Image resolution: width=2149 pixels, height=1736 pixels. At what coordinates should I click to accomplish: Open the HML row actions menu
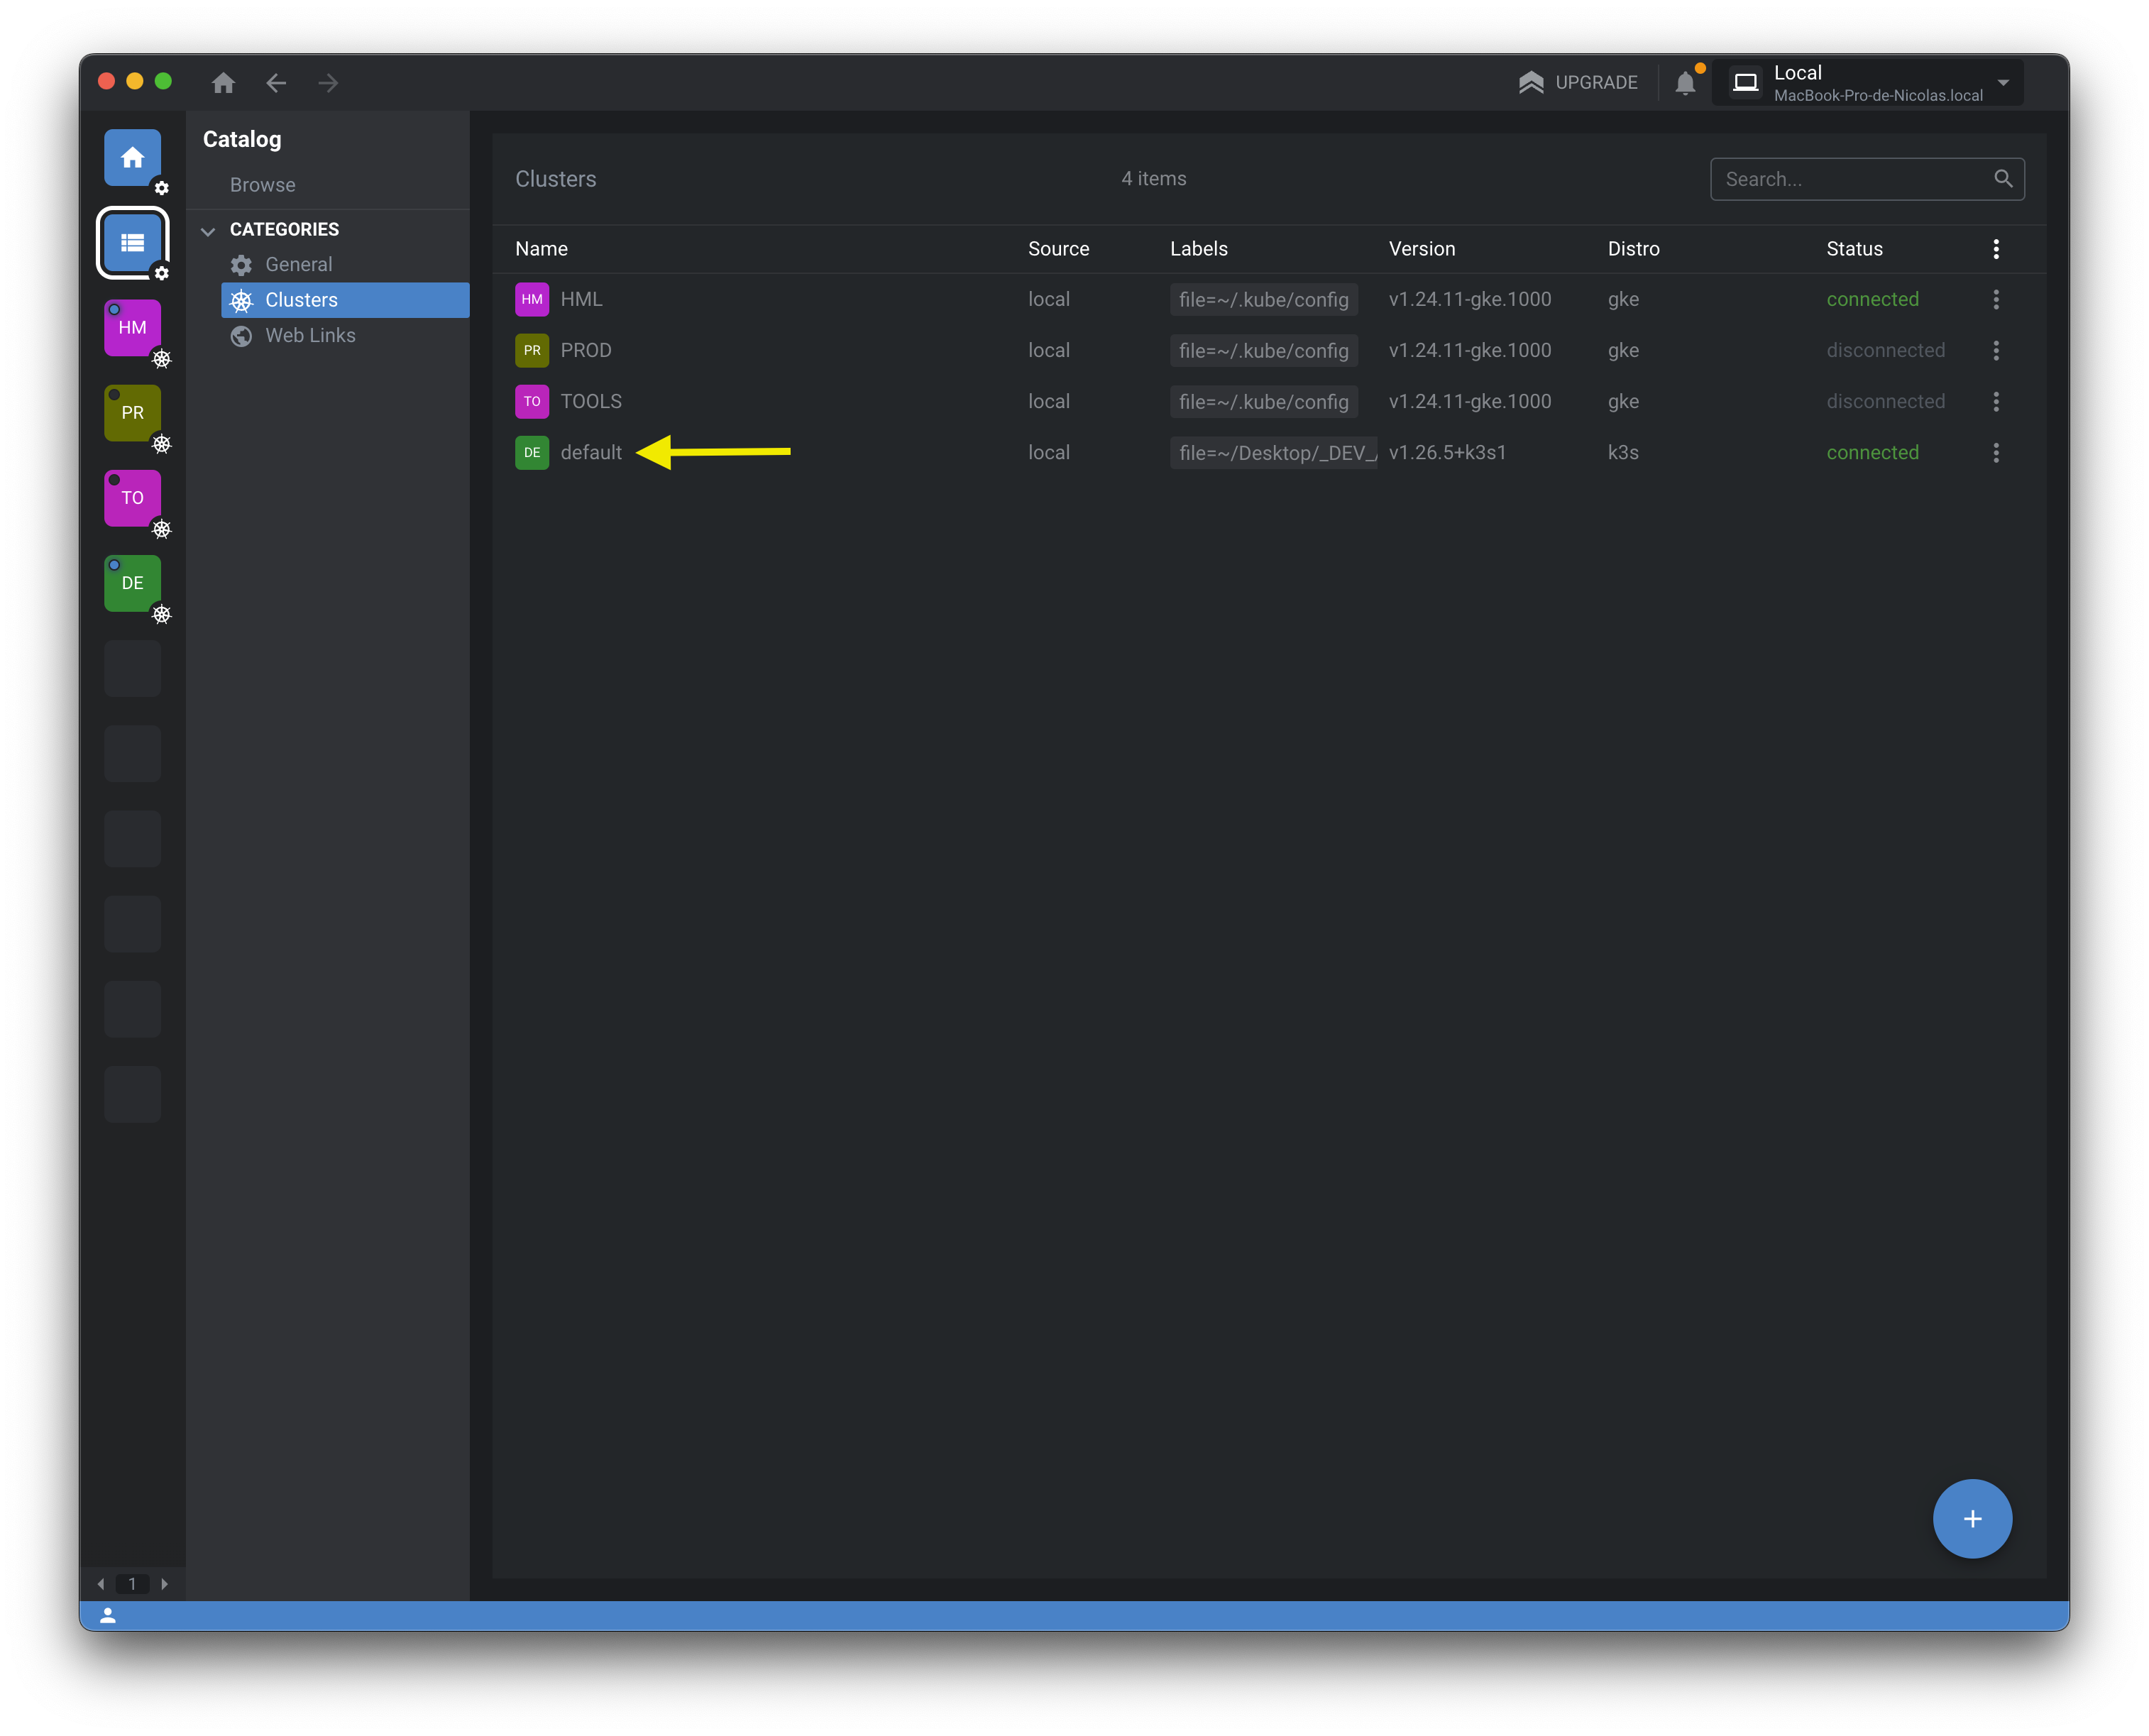coord(1995,299)
